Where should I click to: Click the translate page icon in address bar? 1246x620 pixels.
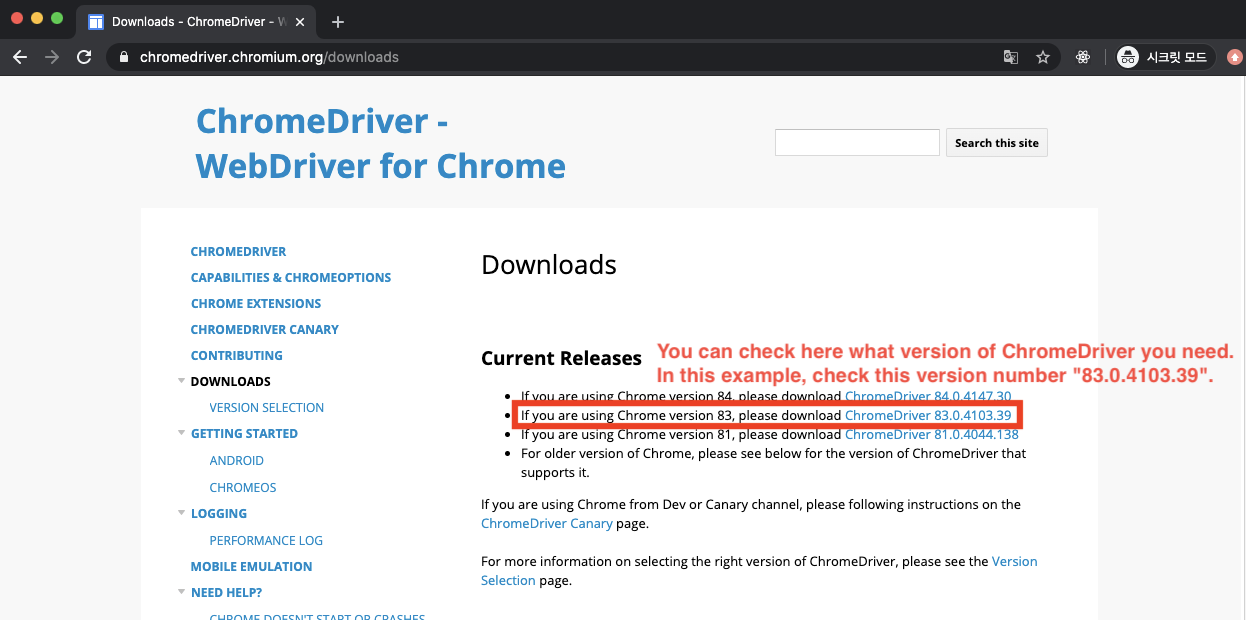[1011, 57]
